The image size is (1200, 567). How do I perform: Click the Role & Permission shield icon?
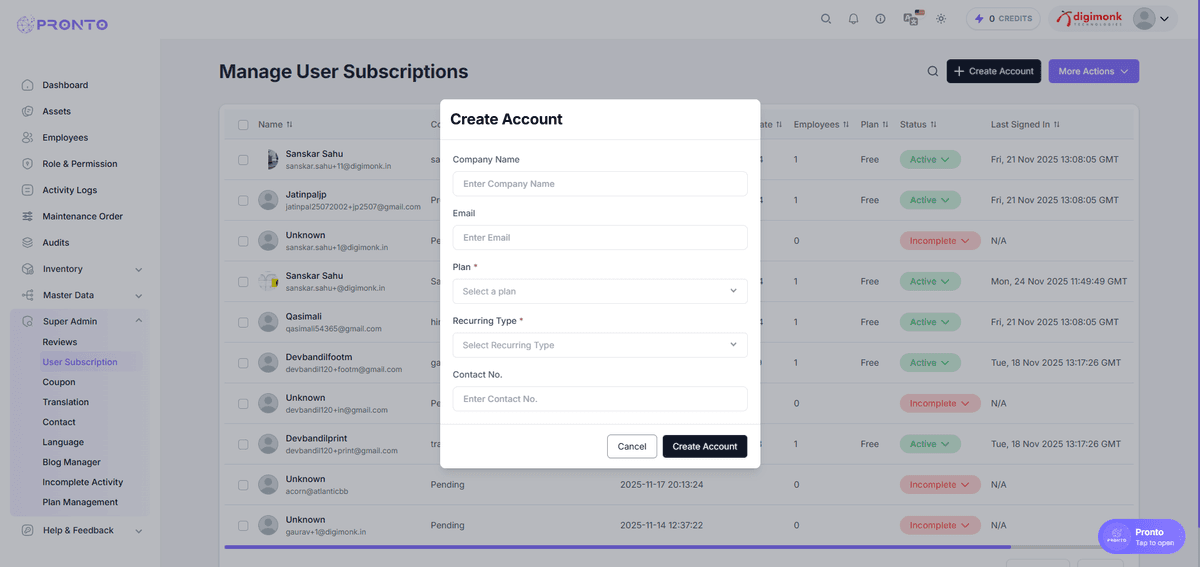(x=28, y=164)
